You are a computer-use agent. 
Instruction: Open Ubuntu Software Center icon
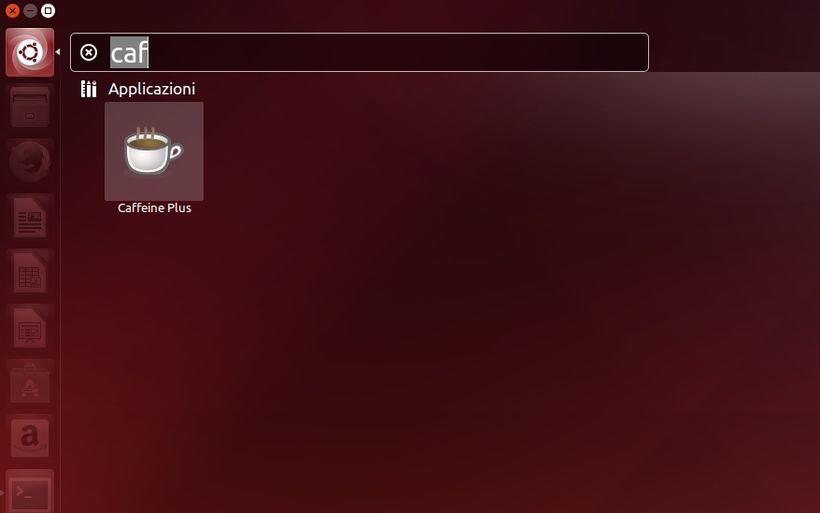pos(30,383)
